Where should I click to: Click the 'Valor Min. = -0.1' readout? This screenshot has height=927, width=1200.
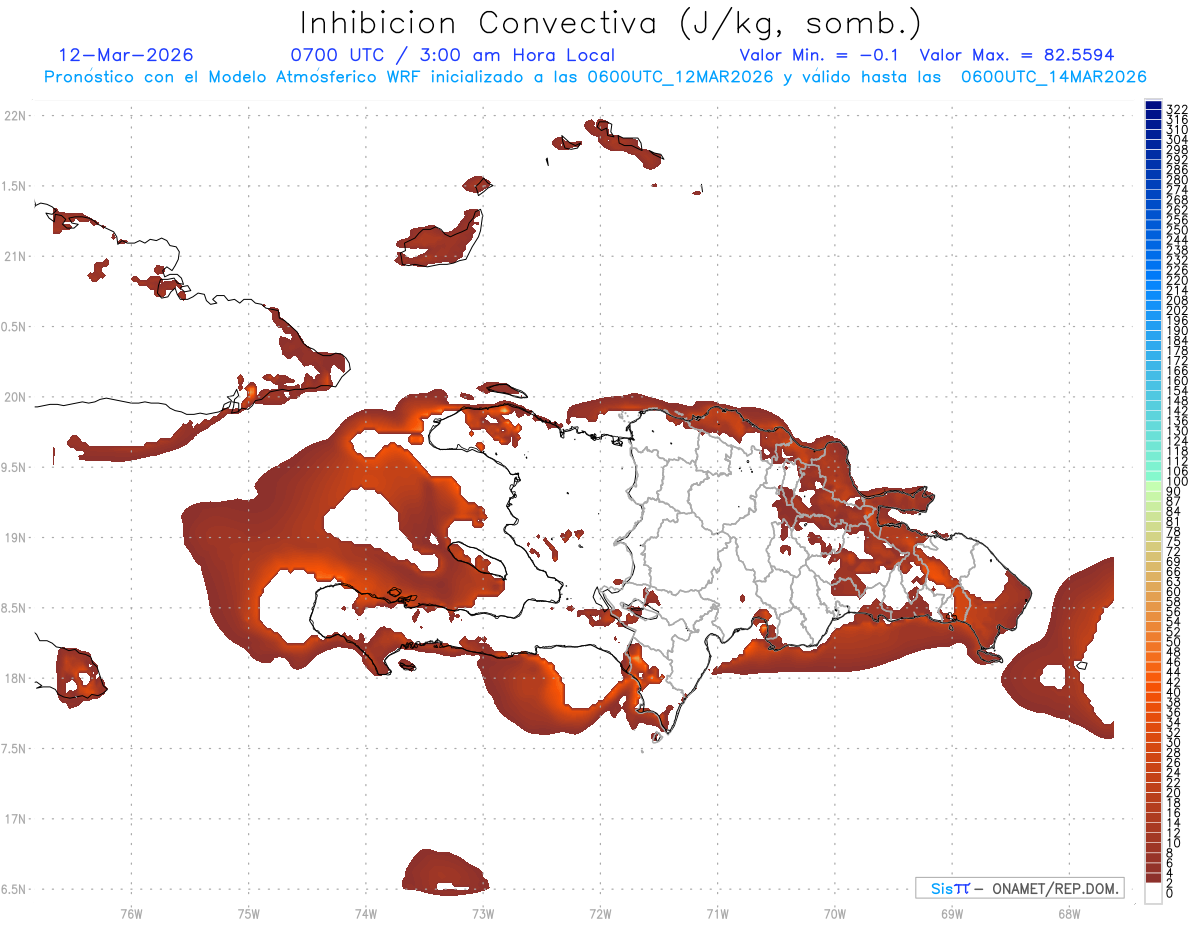820,55
